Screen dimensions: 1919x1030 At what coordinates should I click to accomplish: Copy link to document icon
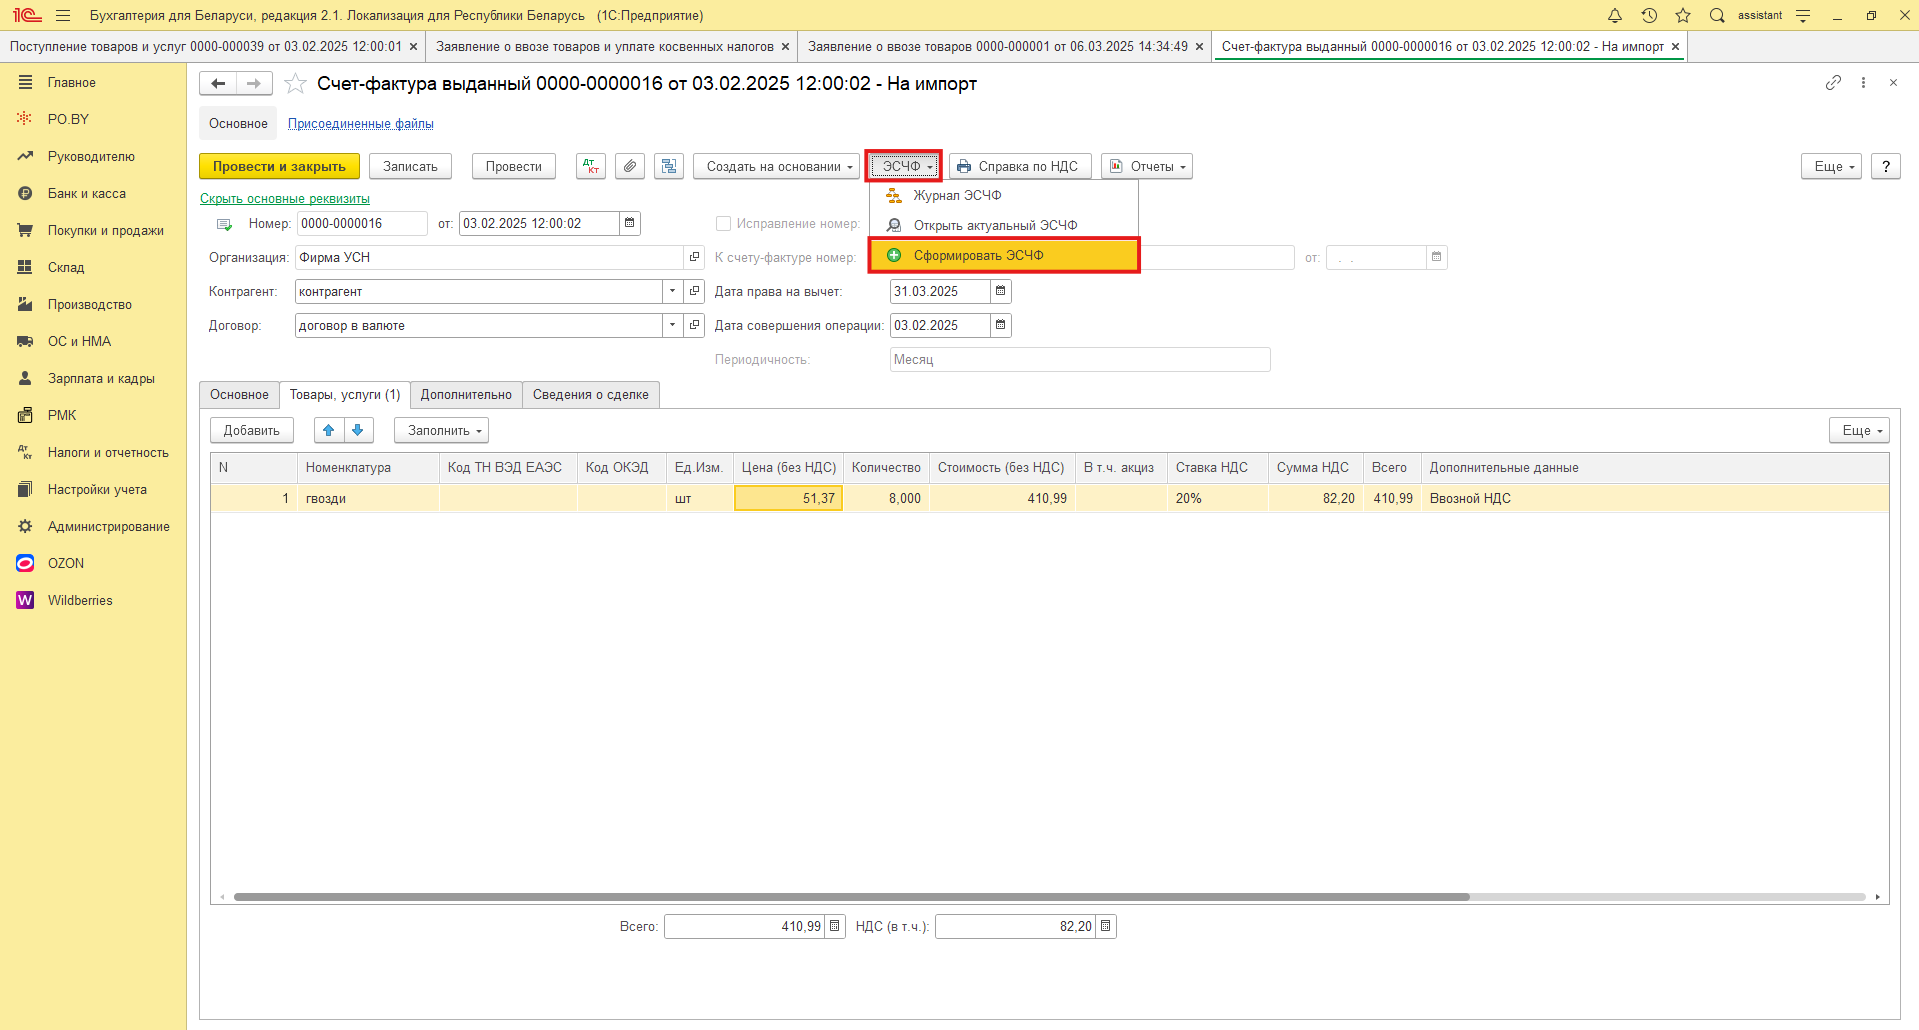point(1832,83)
